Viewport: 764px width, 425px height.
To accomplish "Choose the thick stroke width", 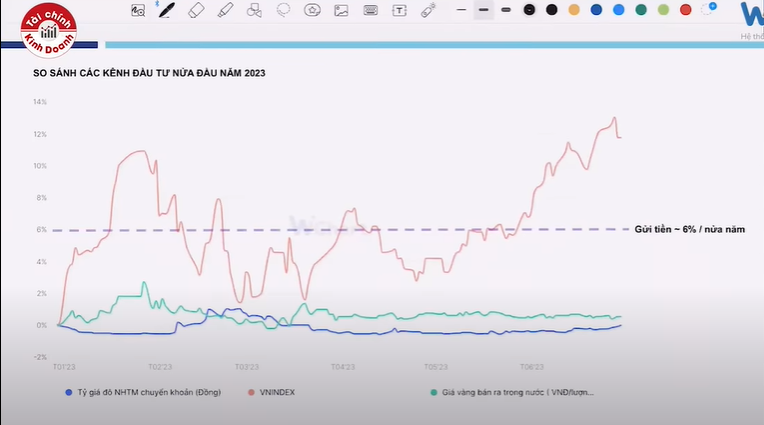I will (506, 10).
